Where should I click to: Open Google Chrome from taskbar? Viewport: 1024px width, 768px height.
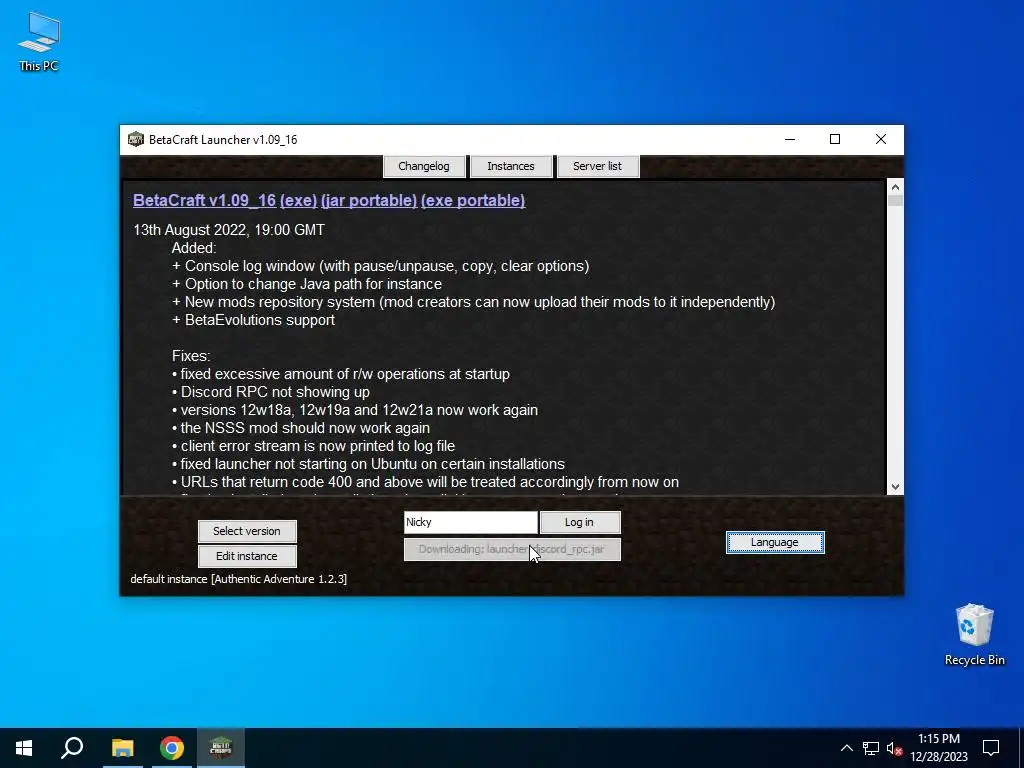point(171,748)
